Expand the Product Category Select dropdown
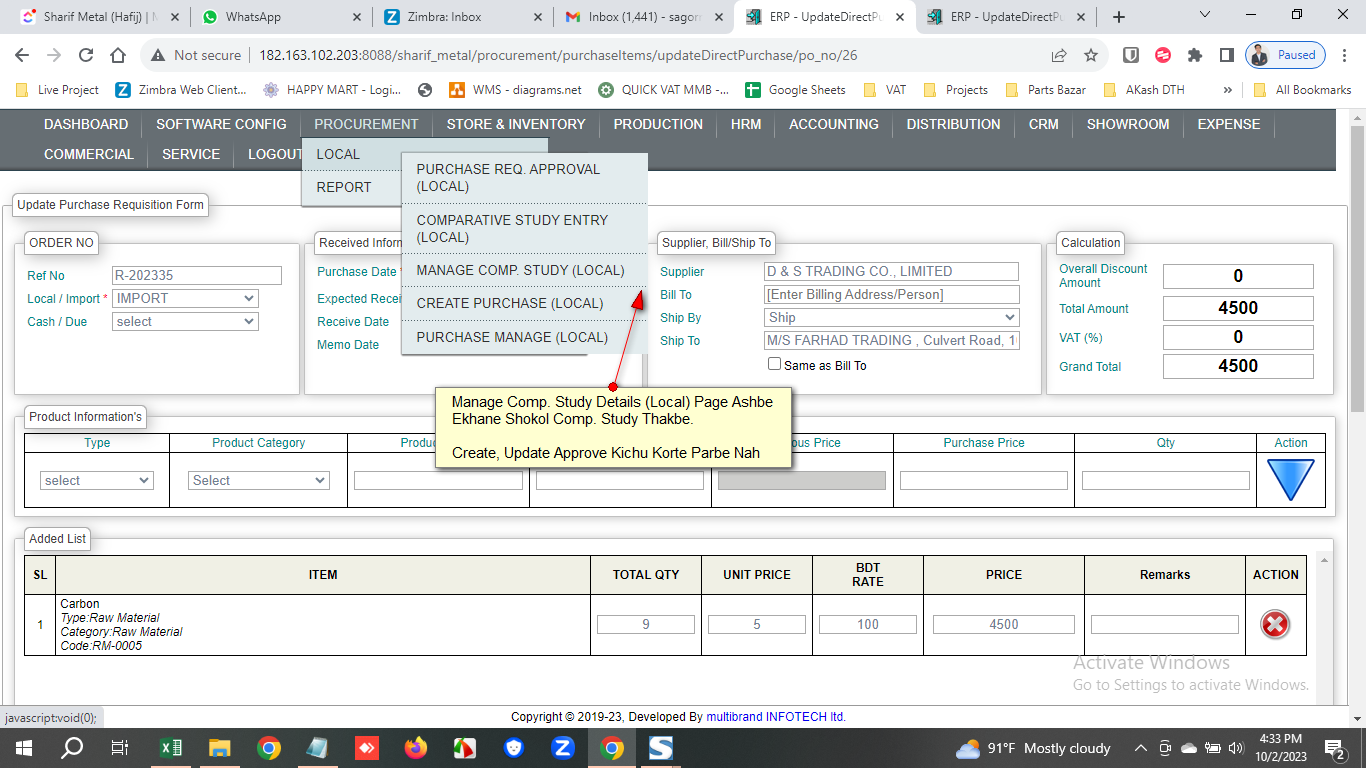Image resolution: width=1366 pixels, height=768 pixels. pos(259,481)
